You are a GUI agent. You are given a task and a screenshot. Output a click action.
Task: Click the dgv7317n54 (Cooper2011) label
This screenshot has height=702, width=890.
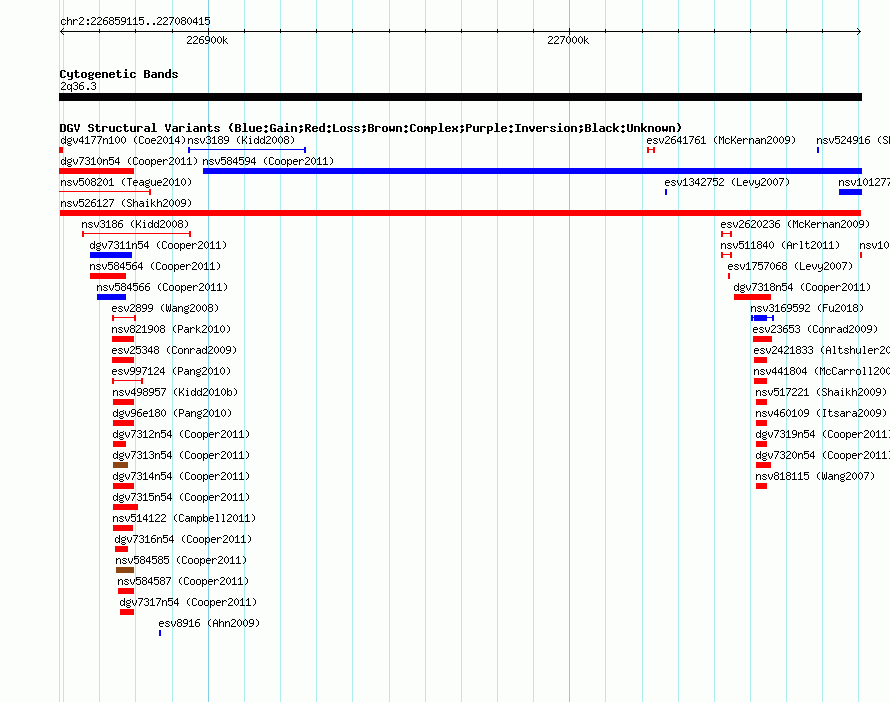click(x=188, y=602)
